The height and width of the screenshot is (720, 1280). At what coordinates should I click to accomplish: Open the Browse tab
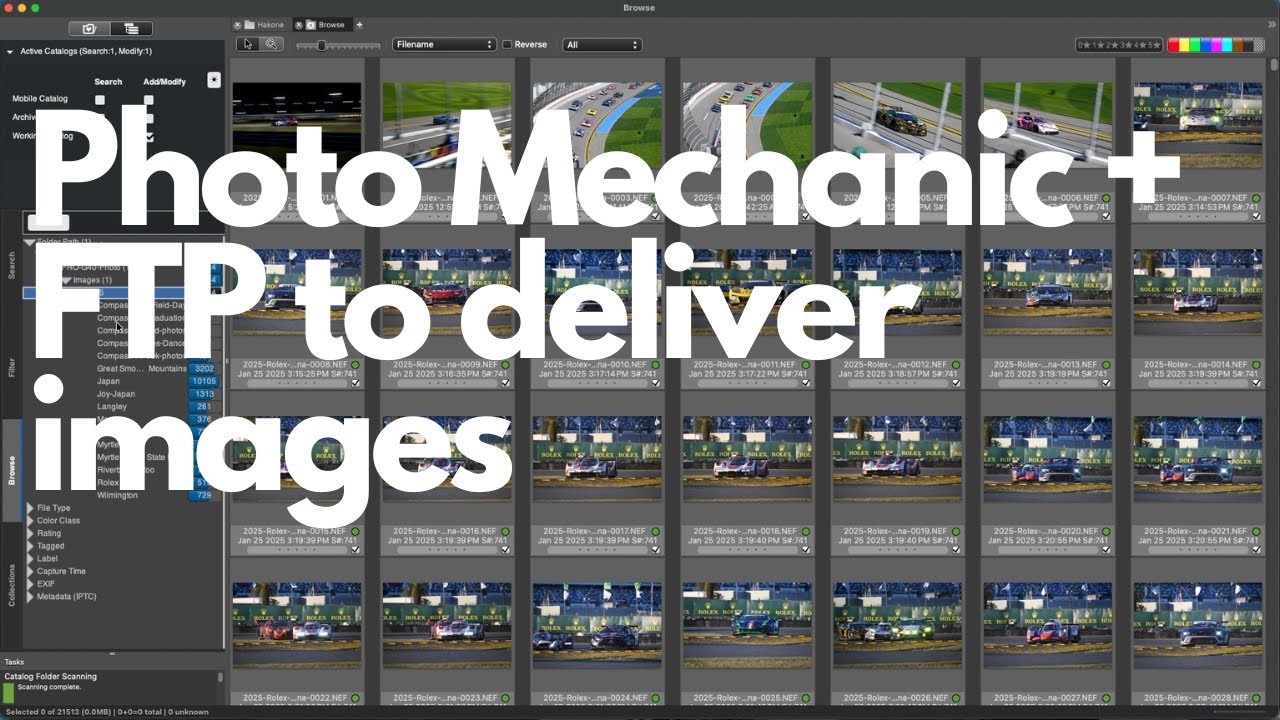point(324,24)
